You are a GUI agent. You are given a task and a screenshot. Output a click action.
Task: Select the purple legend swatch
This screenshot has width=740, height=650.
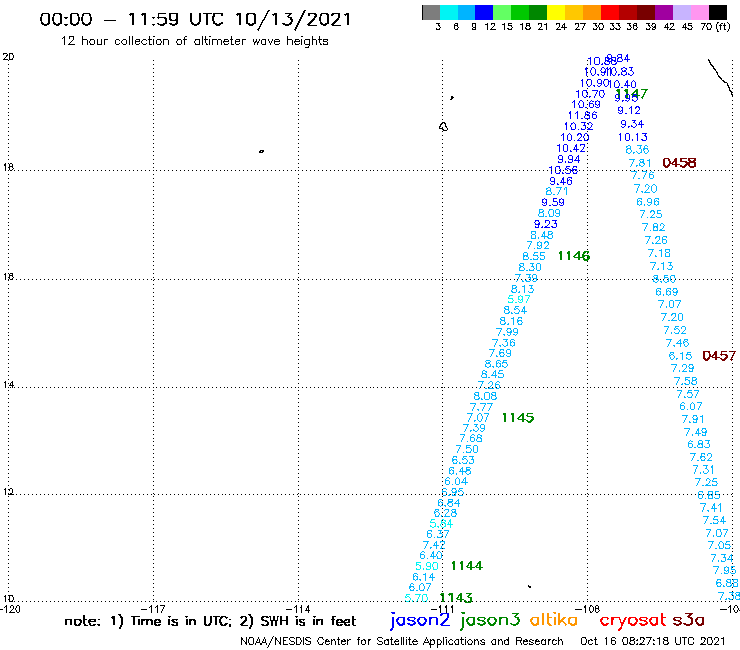(663, 12)
